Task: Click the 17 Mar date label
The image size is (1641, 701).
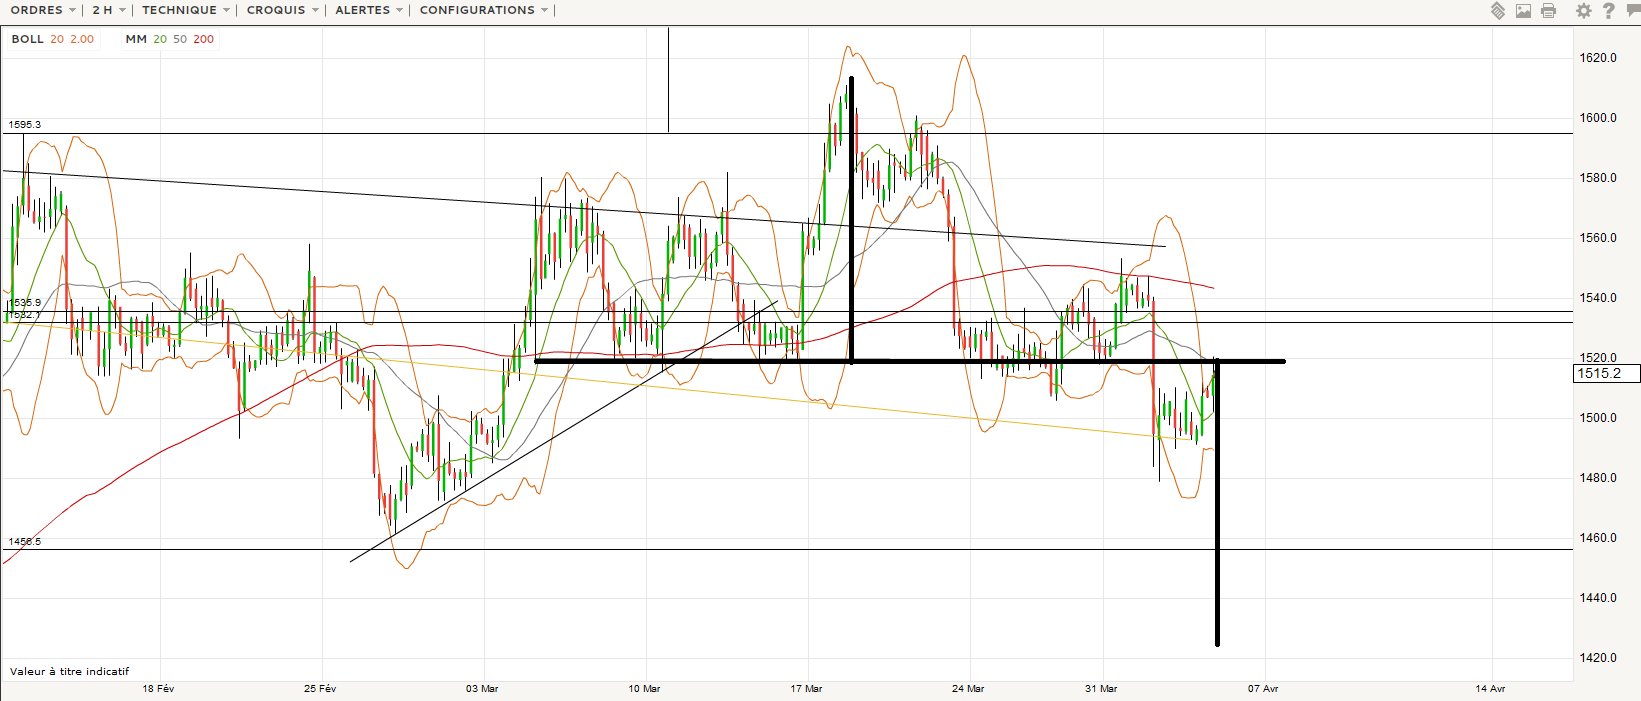Action: tap(806, 689)
